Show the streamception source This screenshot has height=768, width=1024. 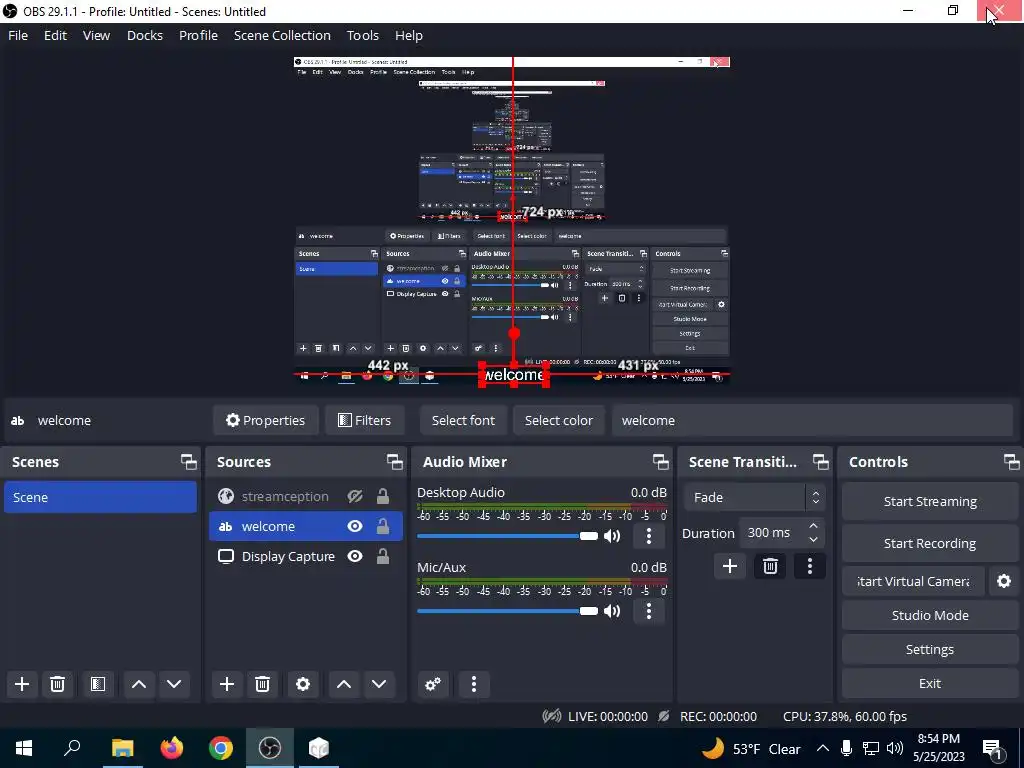click(x=355, y=496)
